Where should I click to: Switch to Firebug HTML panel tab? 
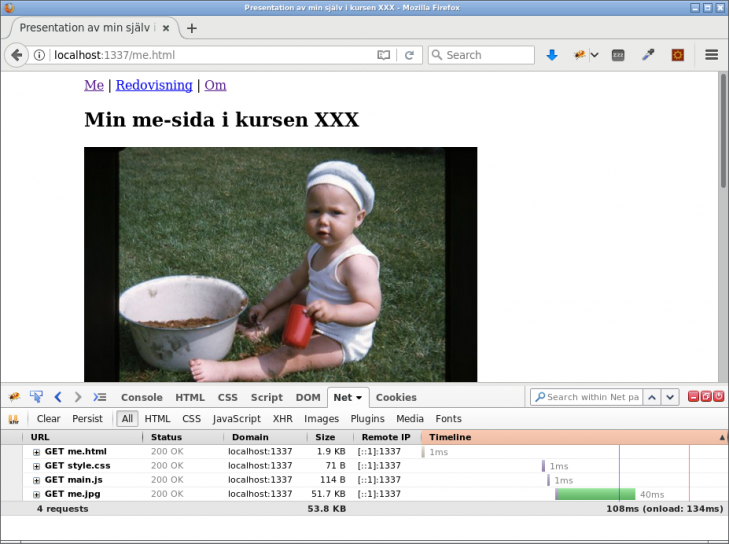tap(190, 398)
